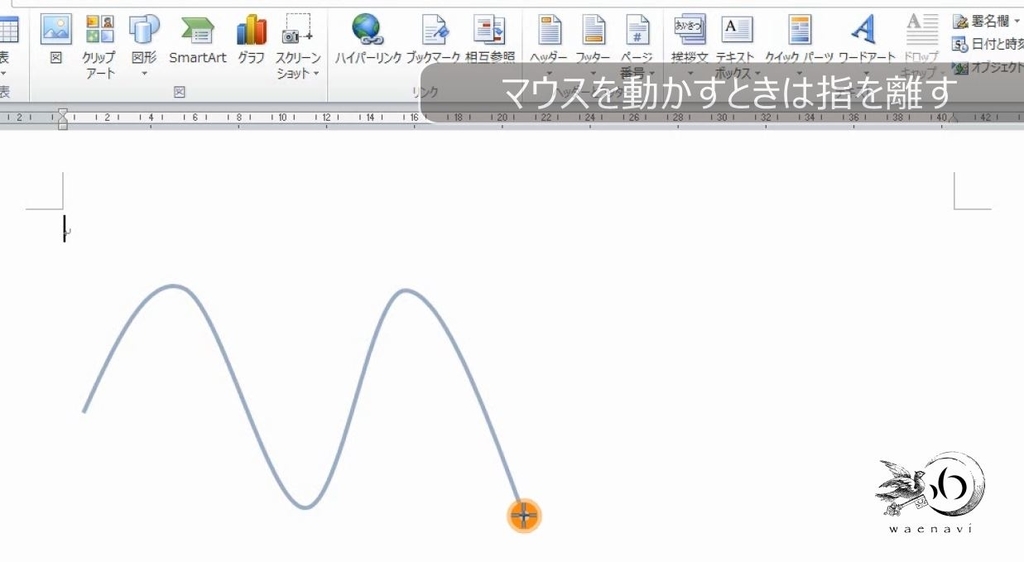Insert 日付と時刻 (Date and Time)
Screen dimensions: 1024x562
[987, 44]
